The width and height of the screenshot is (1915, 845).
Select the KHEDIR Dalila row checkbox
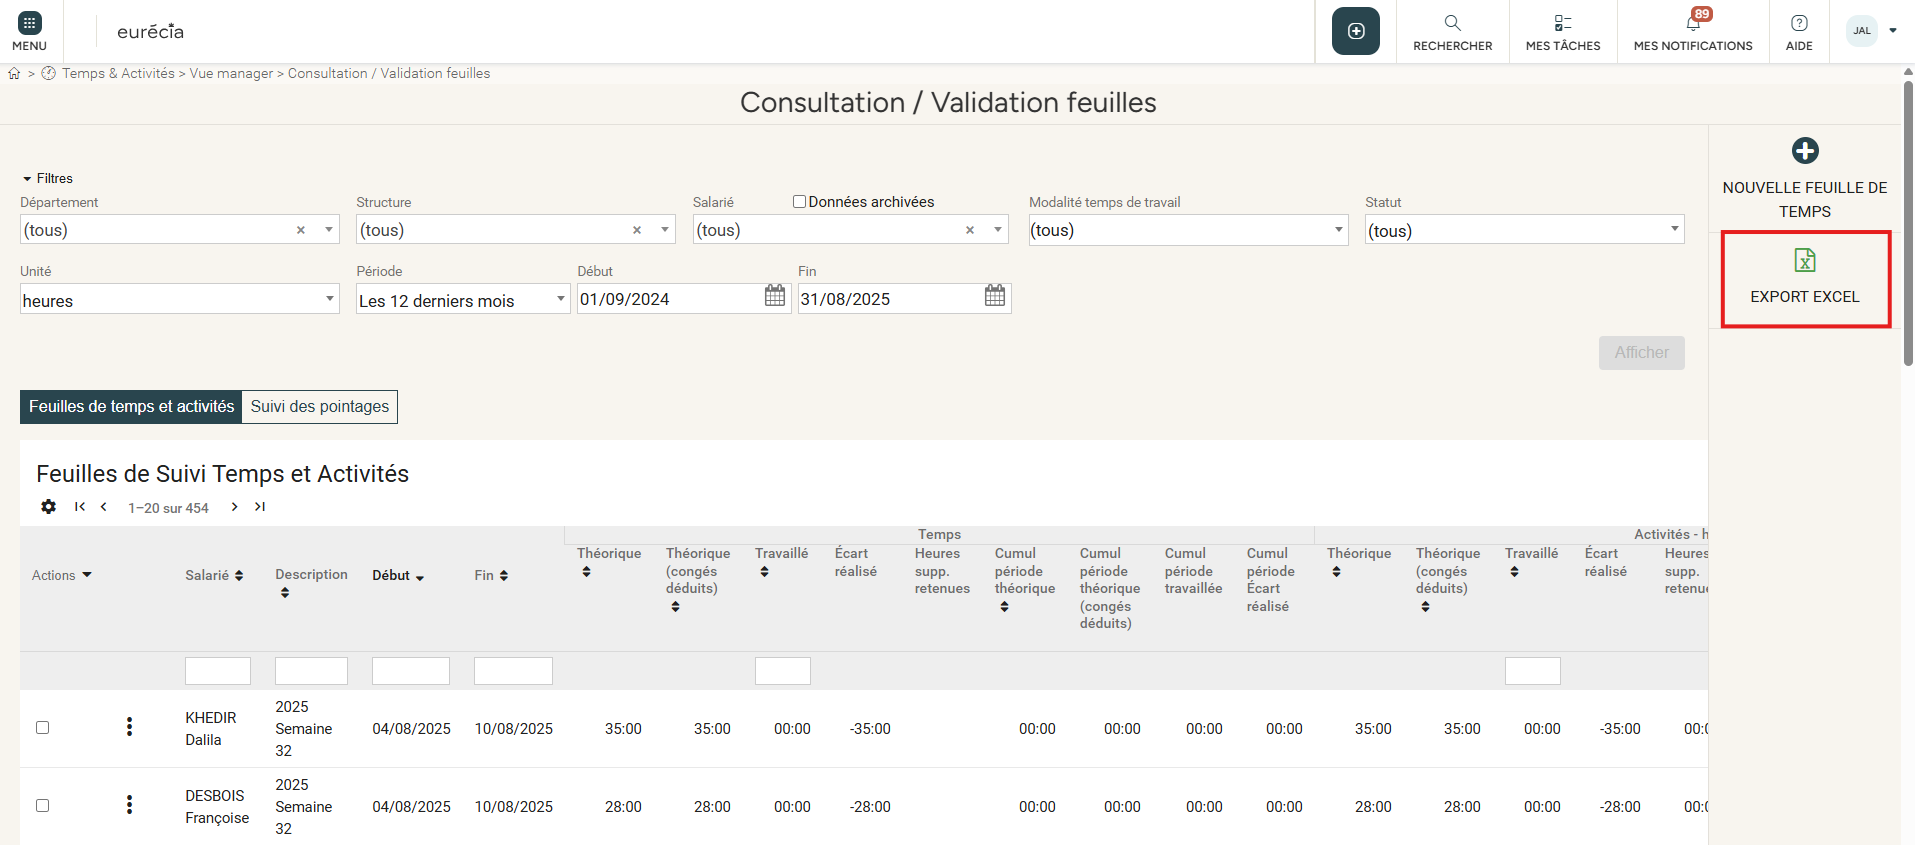[x=43, y=728]
